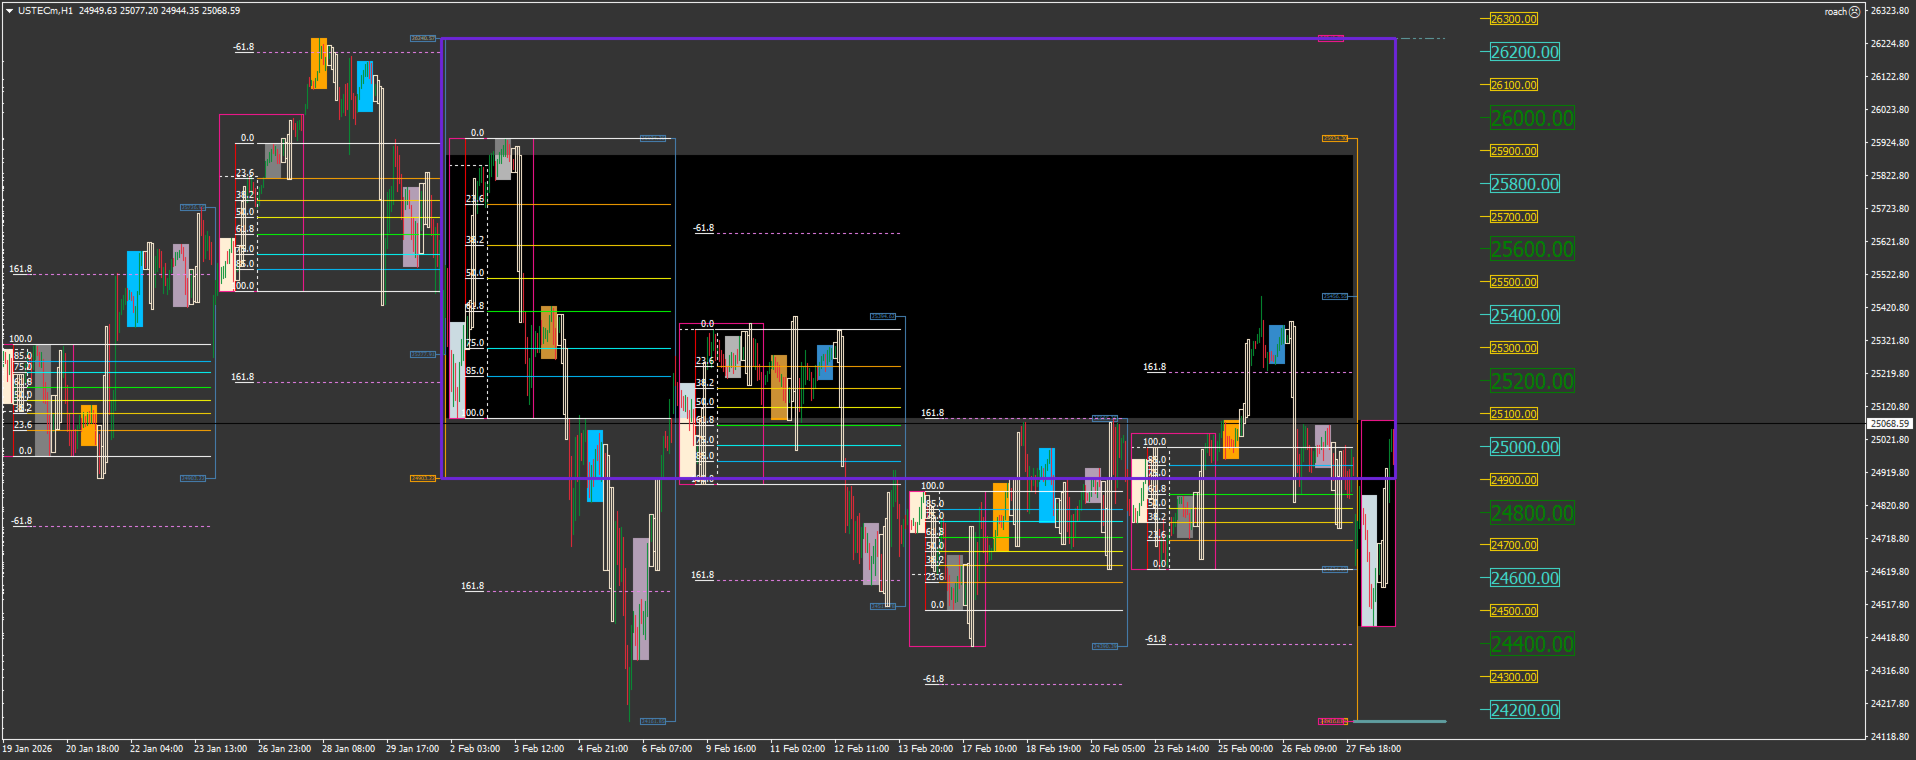Select the large purple rectangle top border
This screenshot has width=1916, height=760.
(x=918, y=39)
